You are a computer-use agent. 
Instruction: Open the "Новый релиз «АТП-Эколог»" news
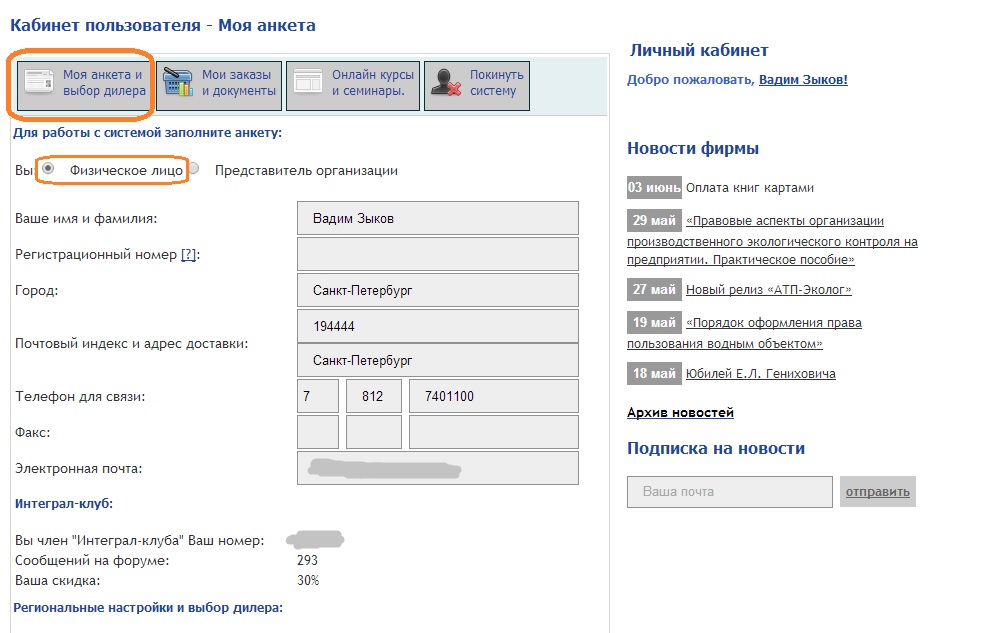click(x=768, y=290)
